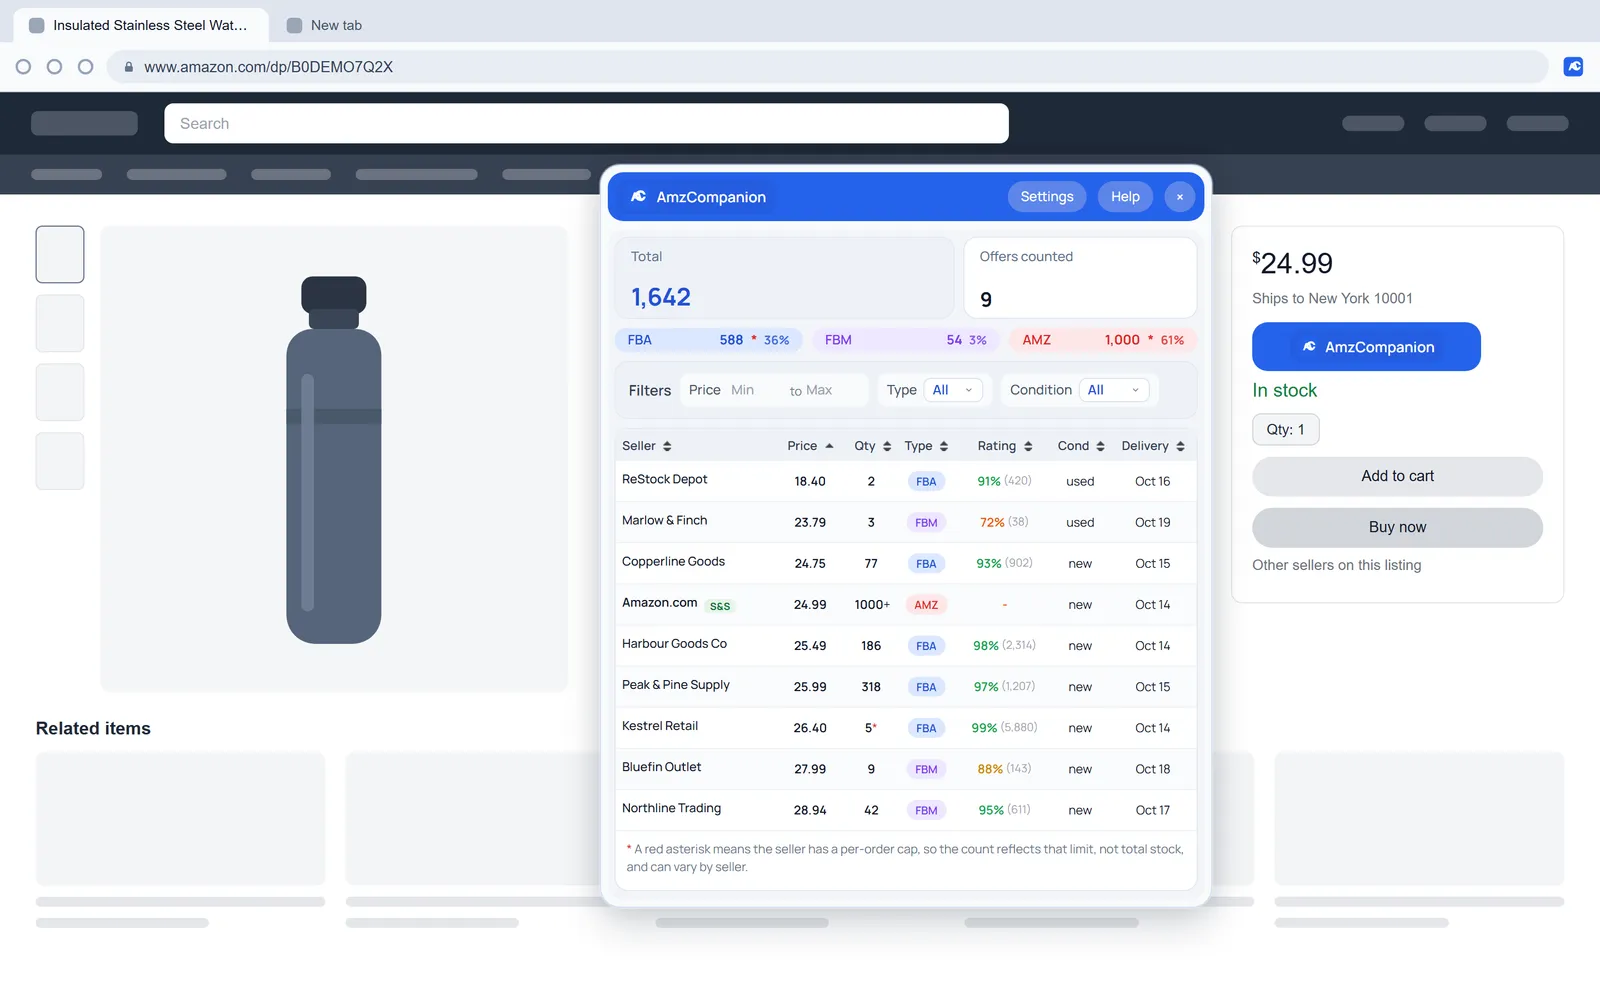The image size is (1600, 1000).
Task: Sort table by Cond column
Action: click(1081, 446)
